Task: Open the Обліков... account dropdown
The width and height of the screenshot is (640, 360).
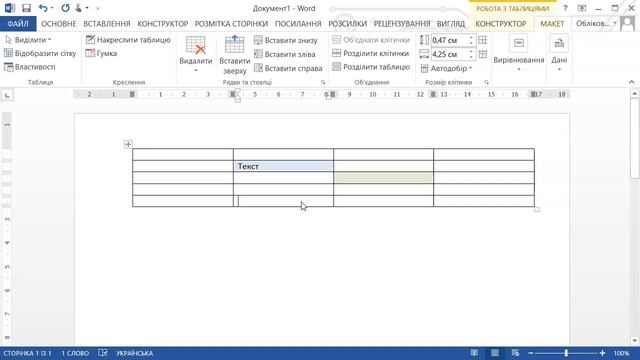Action: [x=596, y=24]
